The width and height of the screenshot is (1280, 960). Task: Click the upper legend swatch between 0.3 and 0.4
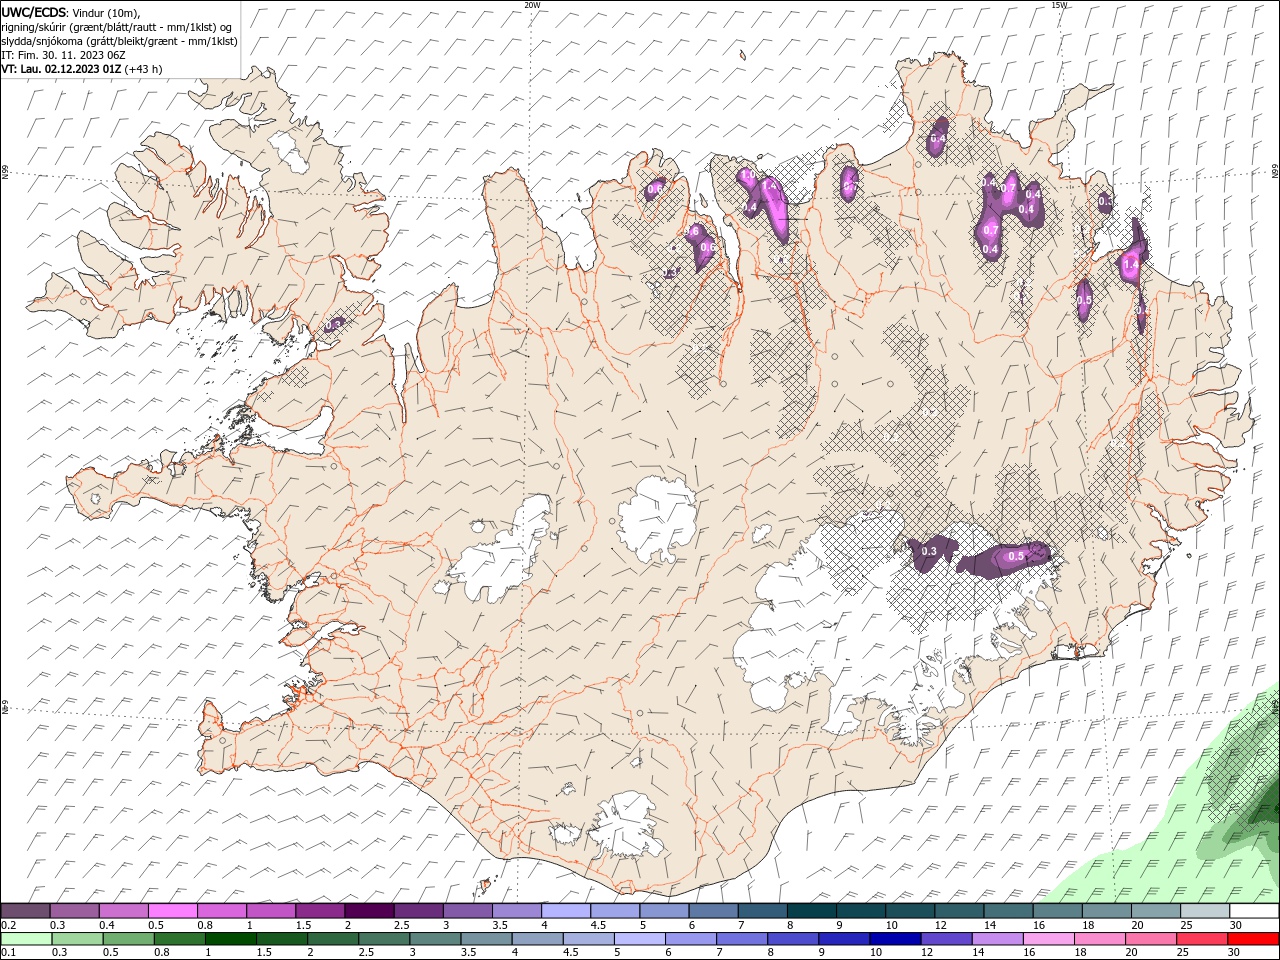tap(74, 911)
